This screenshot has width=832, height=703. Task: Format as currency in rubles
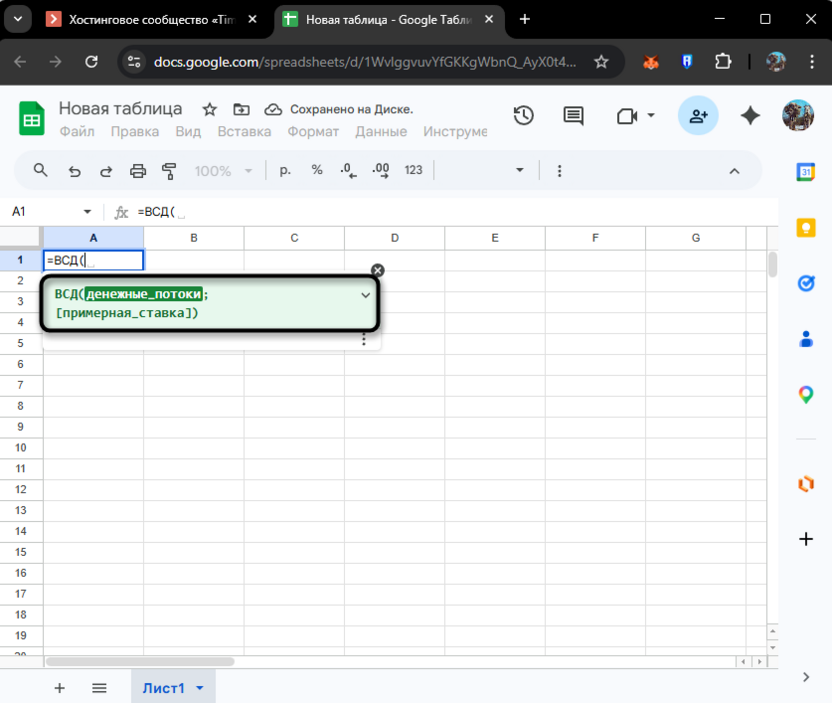pos(285,170)
